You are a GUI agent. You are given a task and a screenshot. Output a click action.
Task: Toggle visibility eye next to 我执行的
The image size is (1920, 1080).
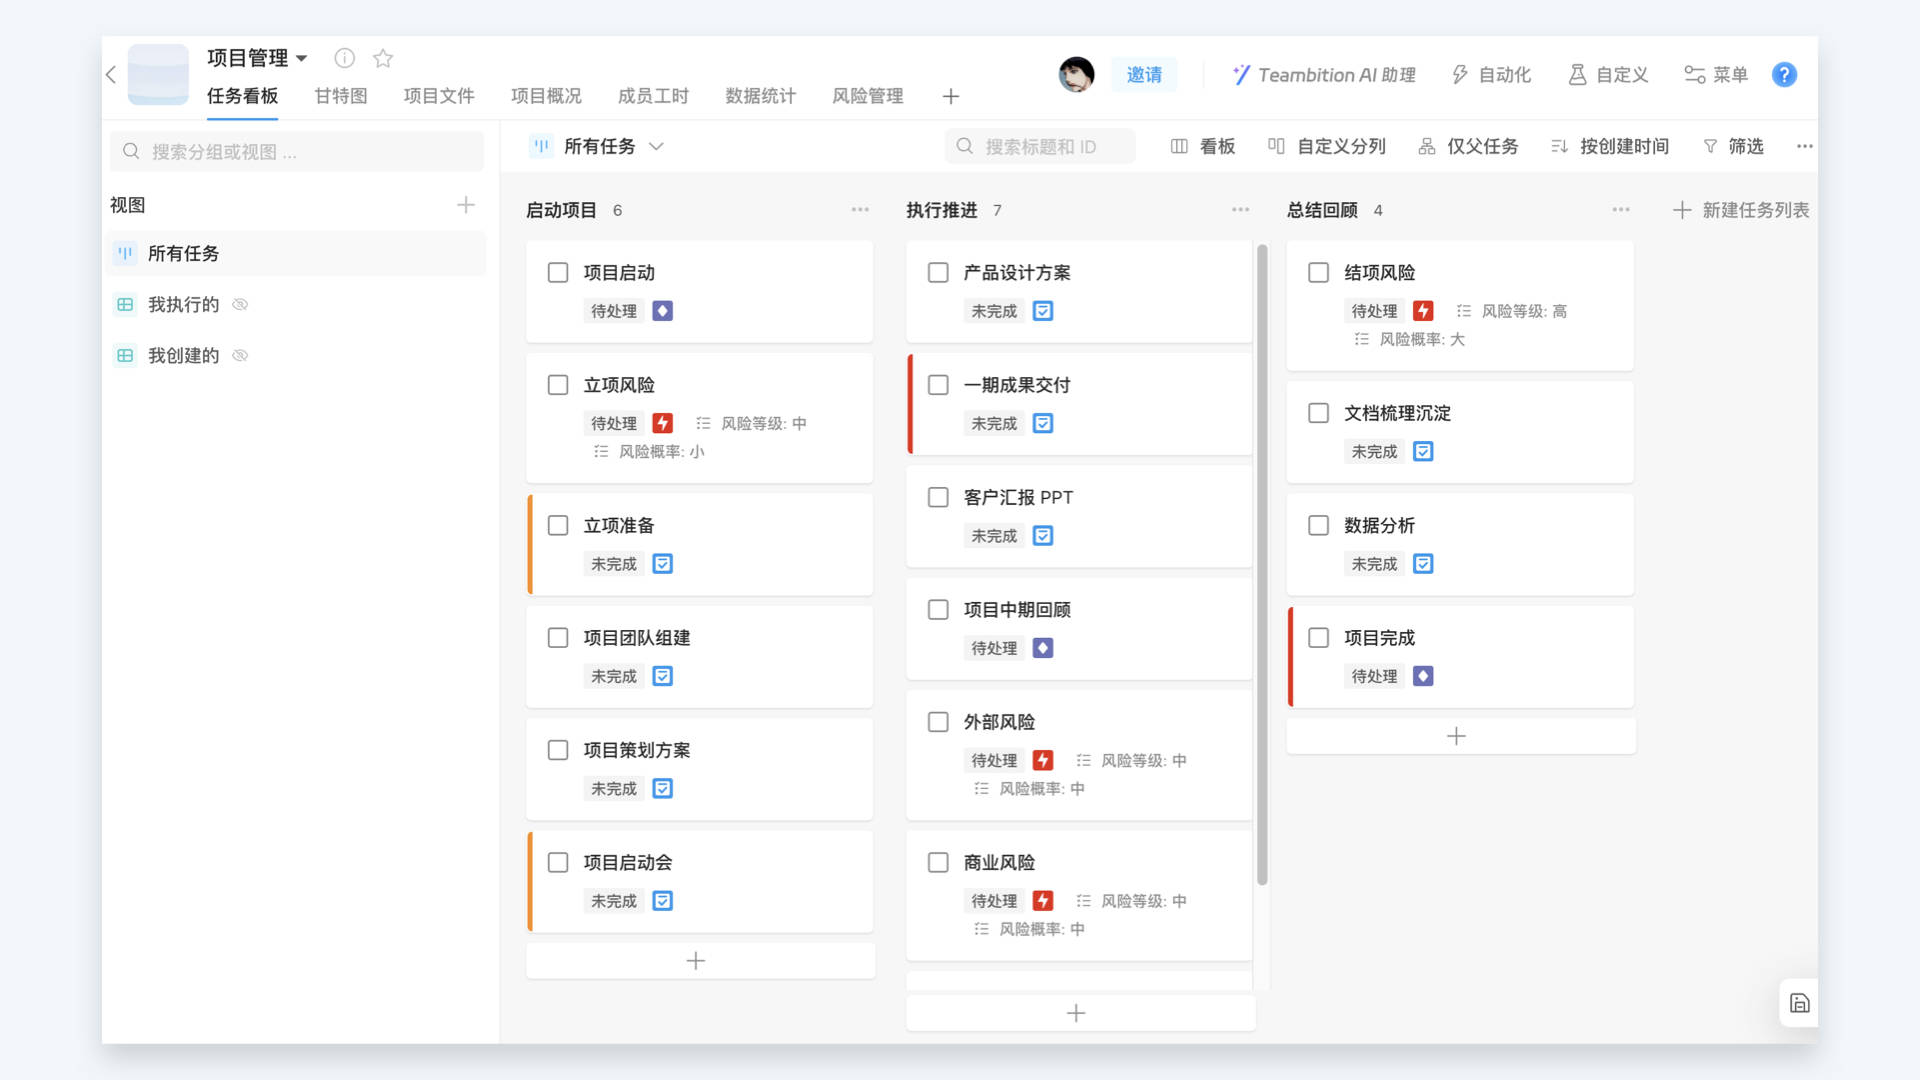pyautogui.click(x=240, y=304)
